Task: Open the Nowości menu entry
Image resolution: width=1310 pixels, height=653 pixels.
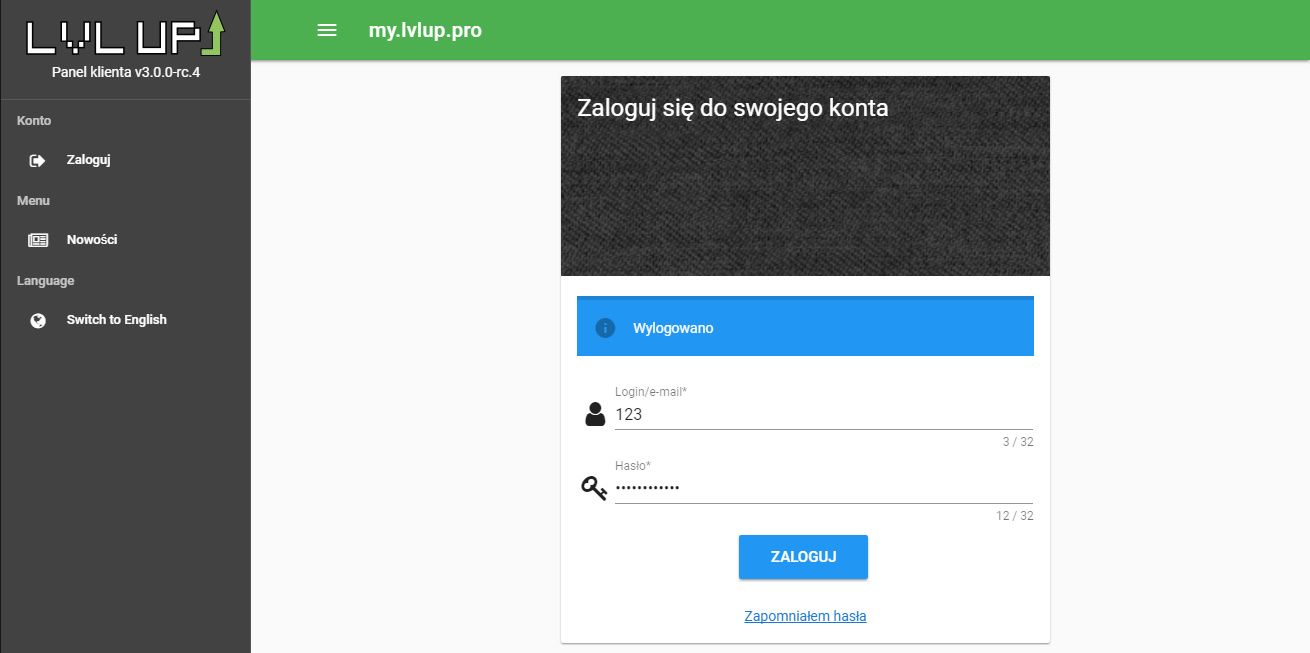Action: pos(92,240)
